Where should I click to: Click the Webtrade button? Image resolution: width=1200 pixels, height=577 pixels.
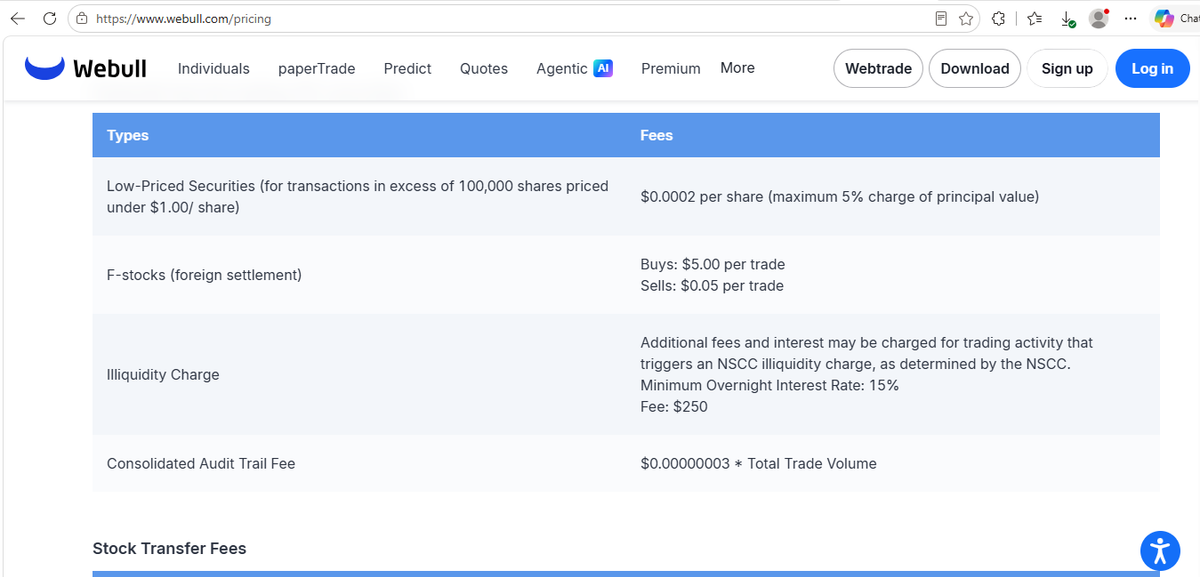(878, 68)
